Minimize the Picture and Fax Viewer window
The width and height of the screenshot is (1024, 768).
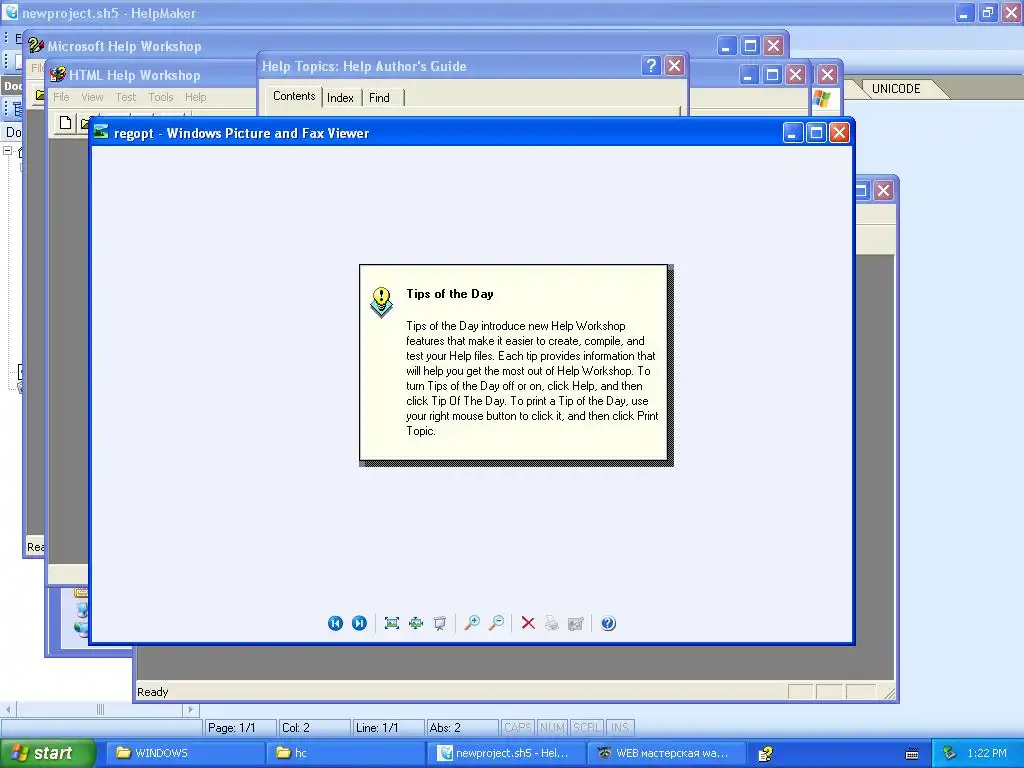[x=792, y=133]
